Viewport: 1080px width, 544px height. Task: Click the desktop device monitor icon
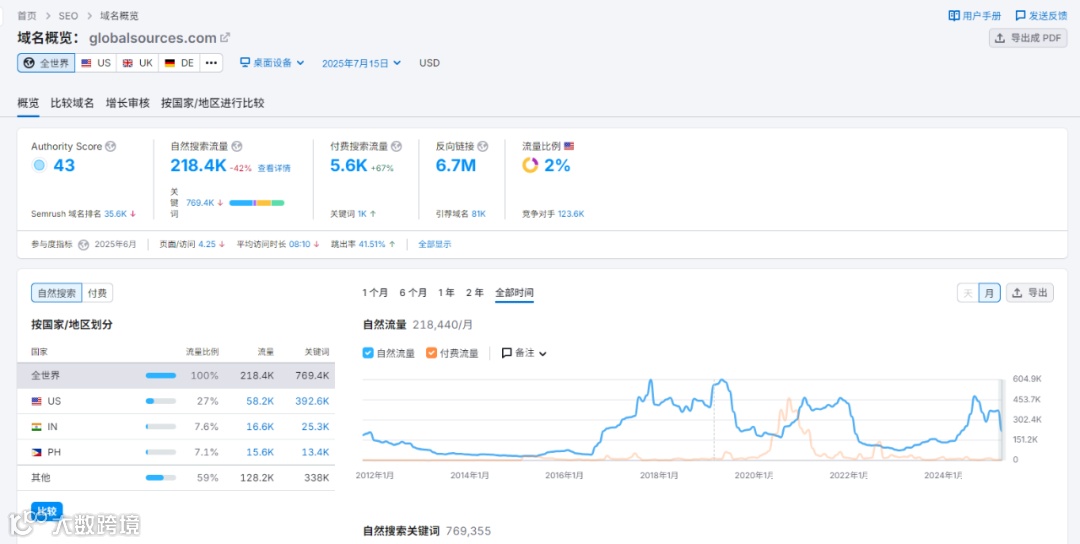pyautogui.click(x=245, y=63)
